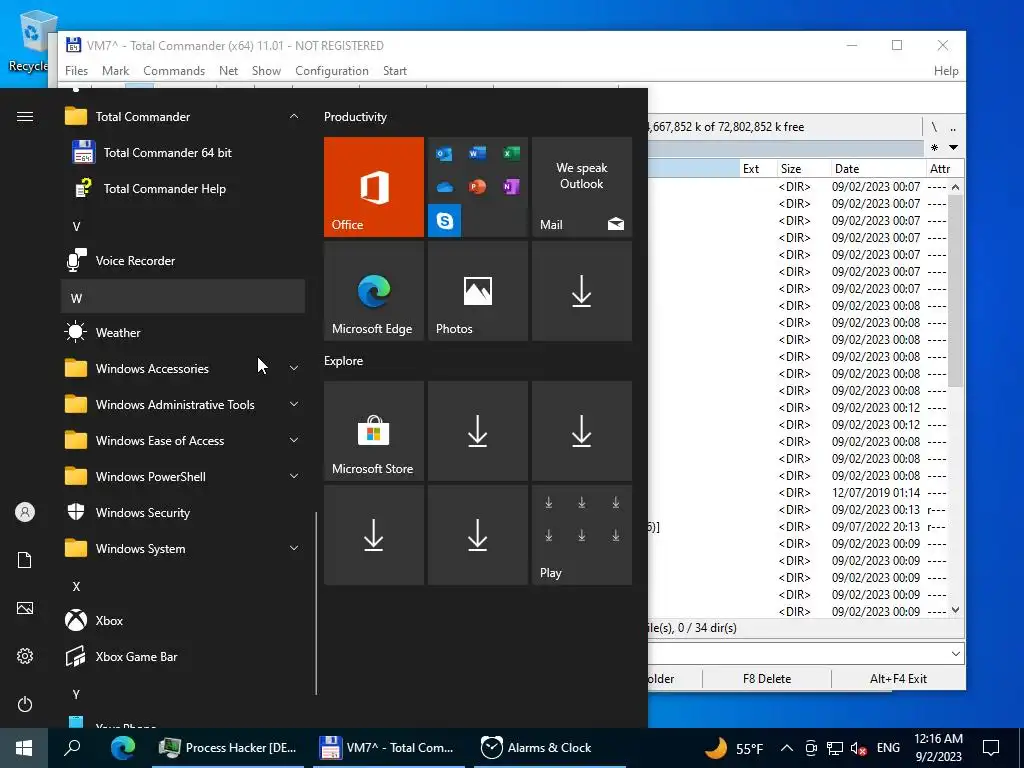Open the Show menu

266,71
